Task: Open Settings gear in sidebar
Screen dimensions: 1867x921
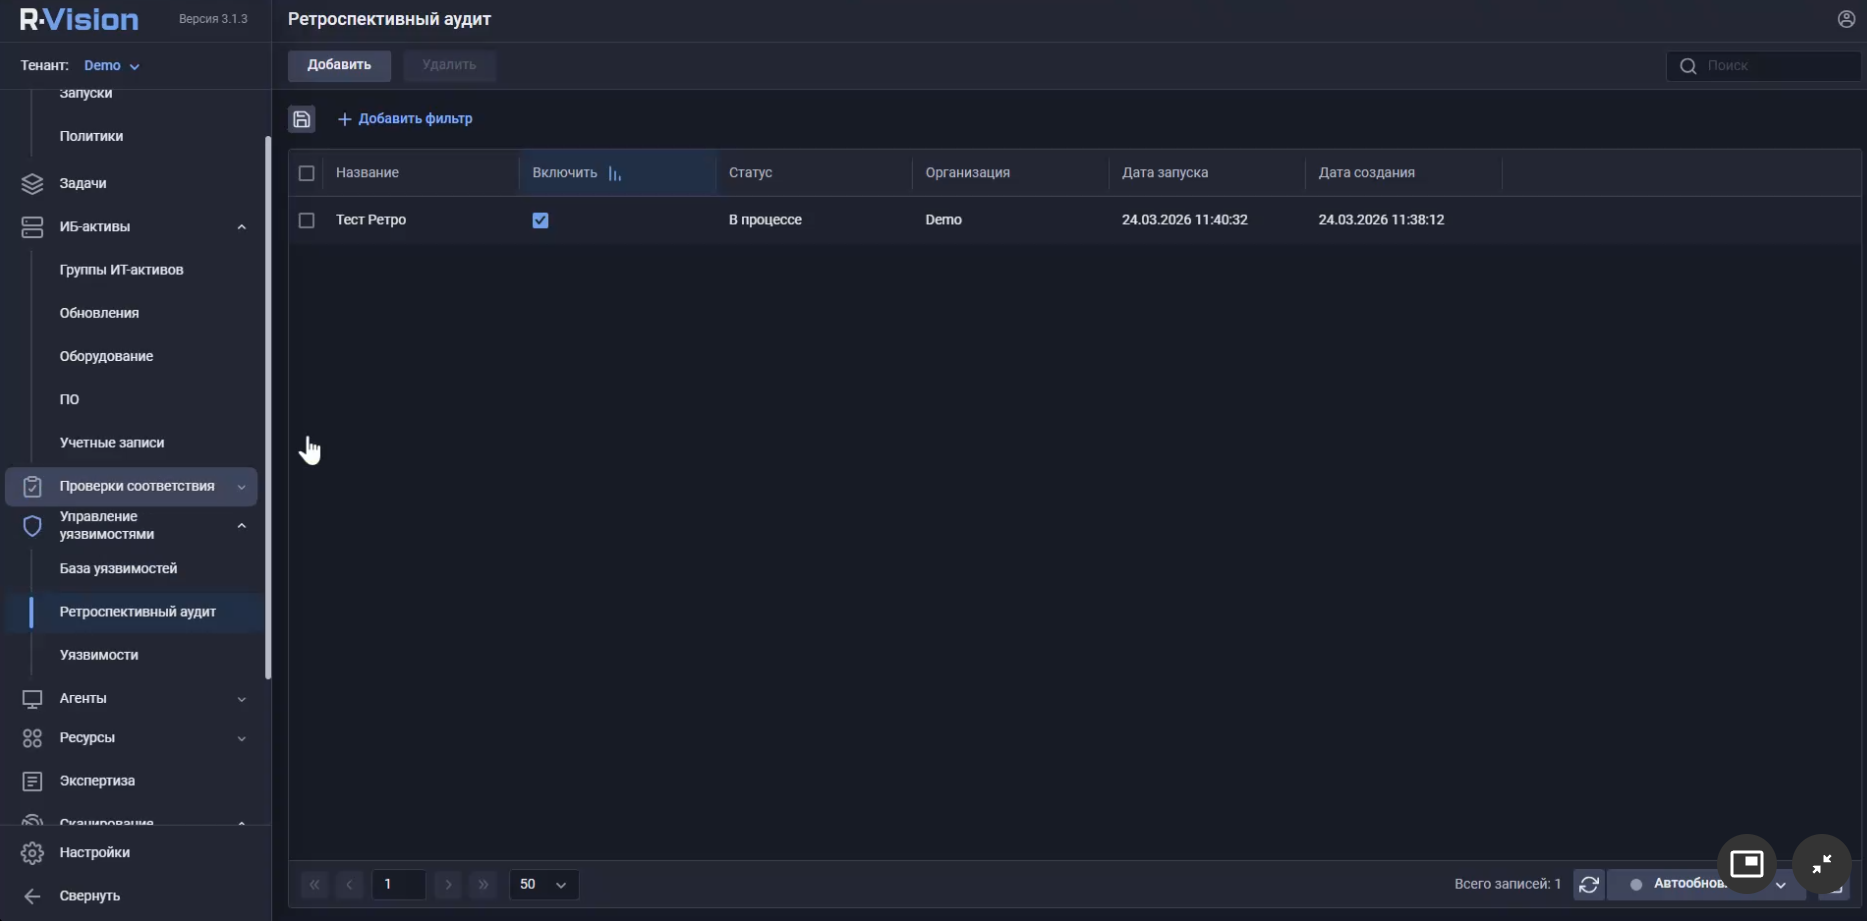Action: 32,853
